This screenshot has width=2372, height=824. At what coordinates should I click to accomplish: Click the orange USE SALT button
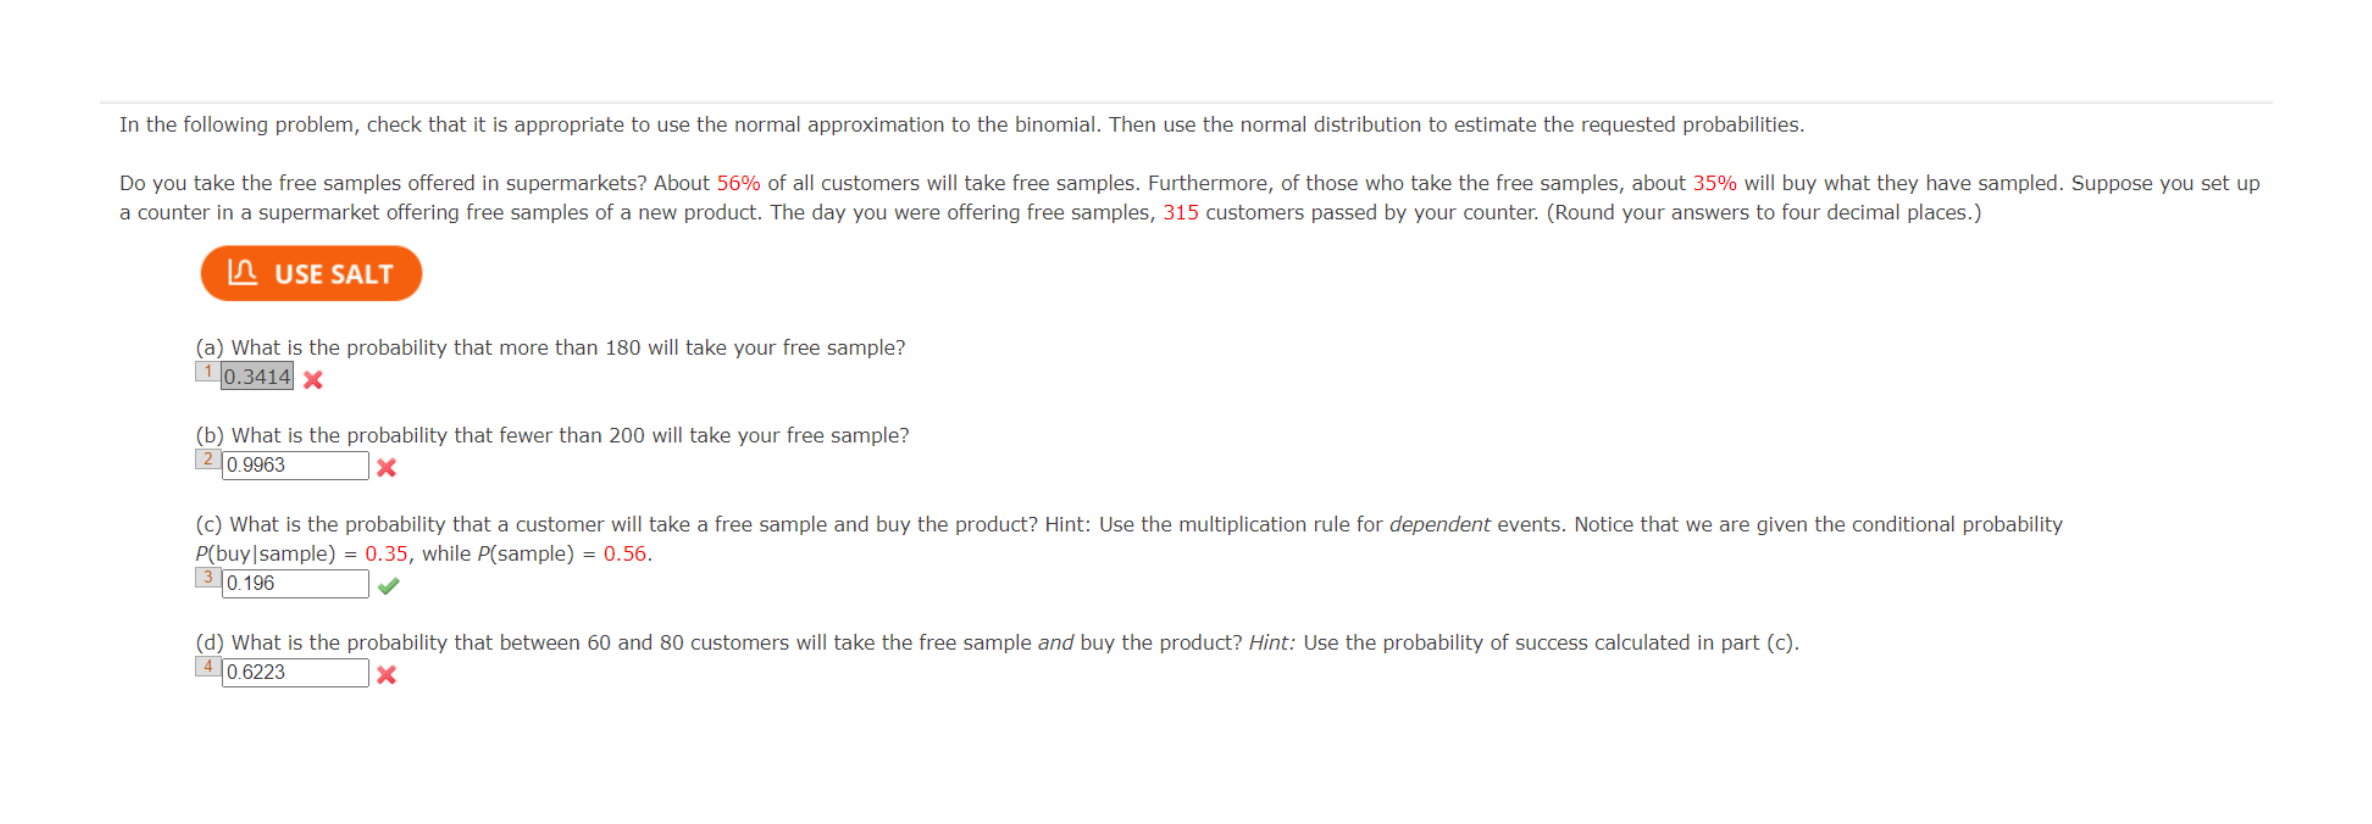pos(311,273)
